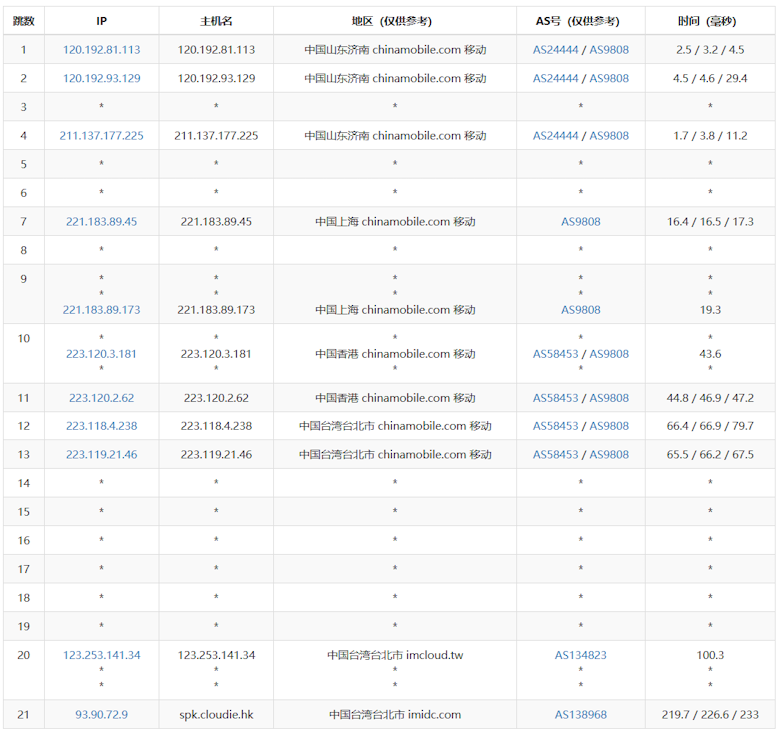Open the AS138968 link
Screen dimensions: 780x734
click(581, 714)
